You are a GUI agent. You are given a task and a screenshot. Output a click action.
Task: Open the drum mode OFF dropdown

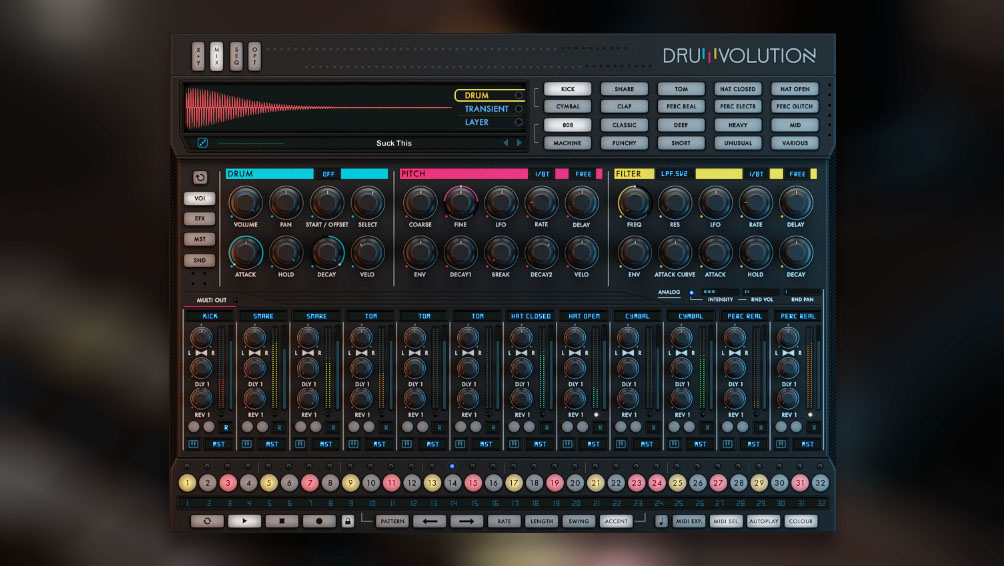click(x=328, y=174)
